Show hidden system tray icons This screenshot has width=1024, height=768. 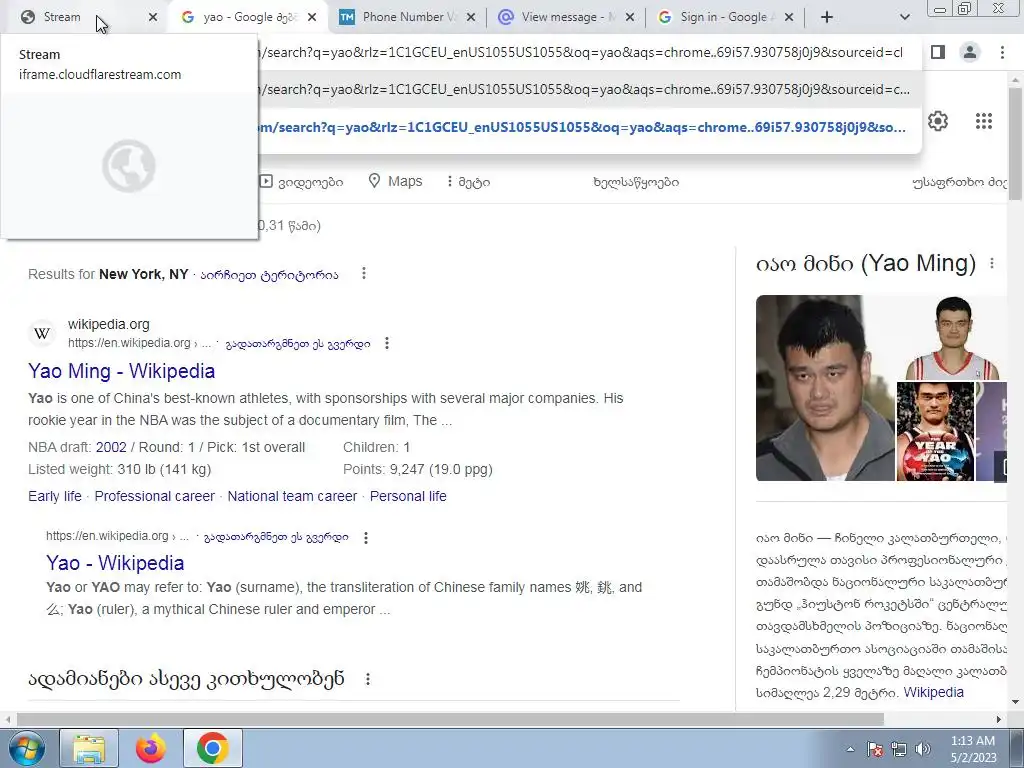tap(850, 749)
